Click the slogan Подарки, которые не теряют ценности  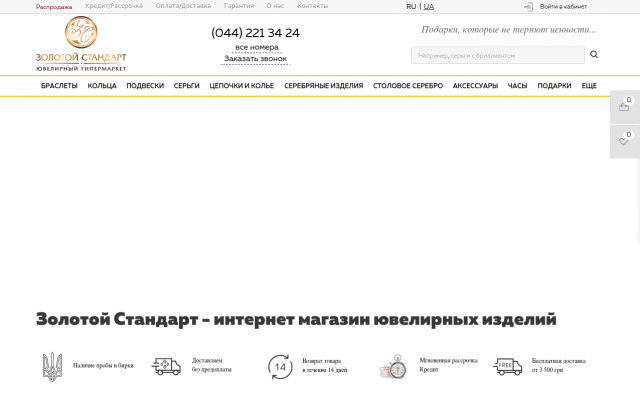pyautogui.click(x=509, y=29)
